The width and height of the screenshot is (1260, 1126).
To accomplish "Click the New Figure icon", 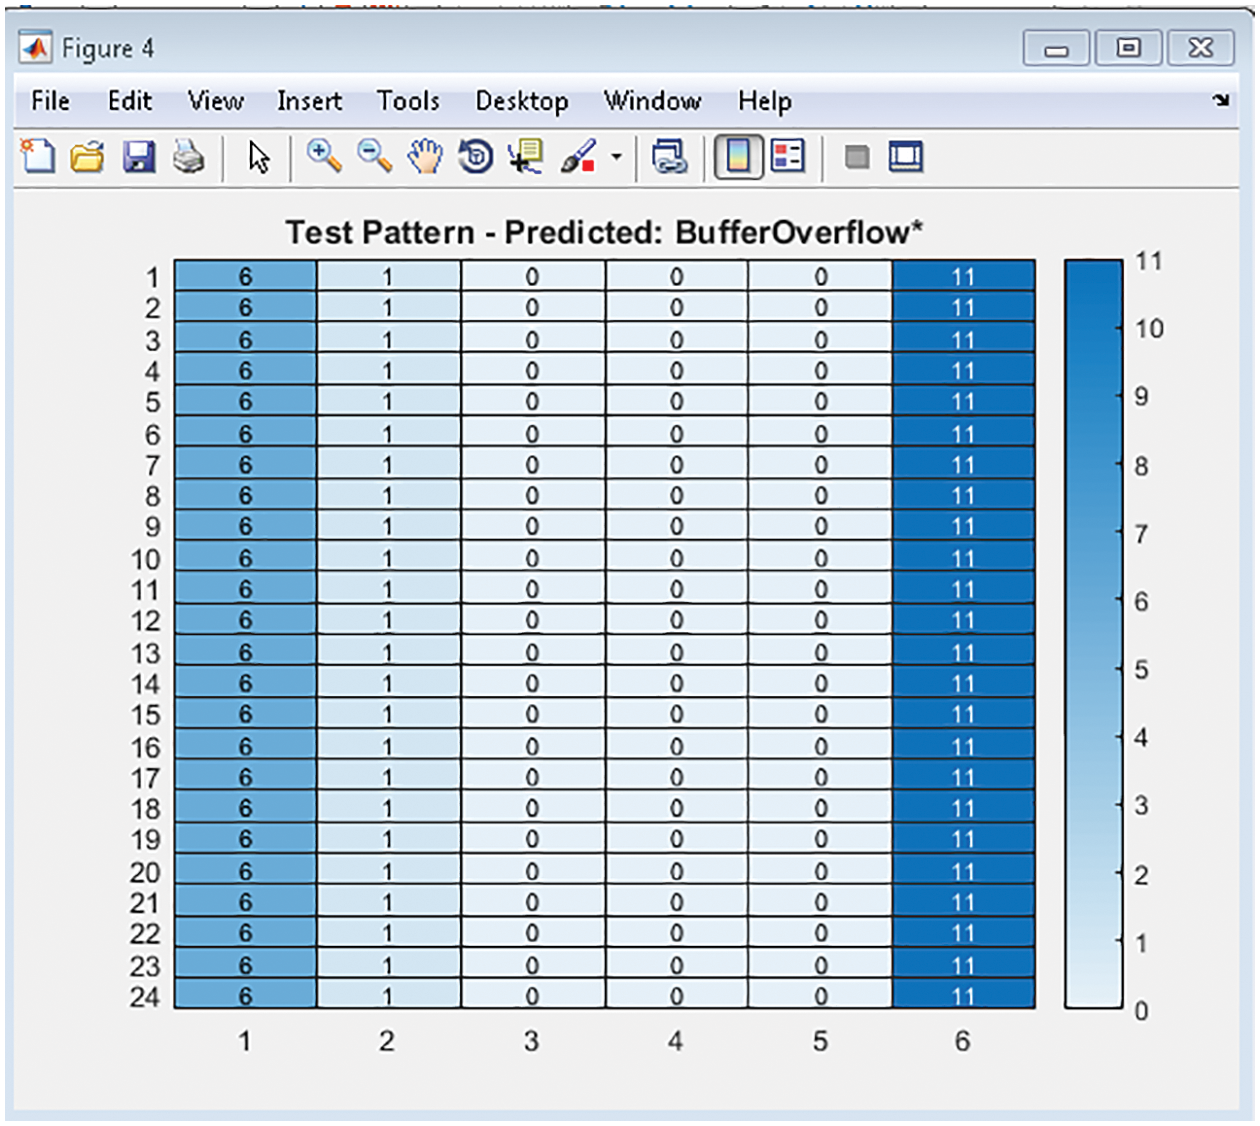I will [38, 157].
